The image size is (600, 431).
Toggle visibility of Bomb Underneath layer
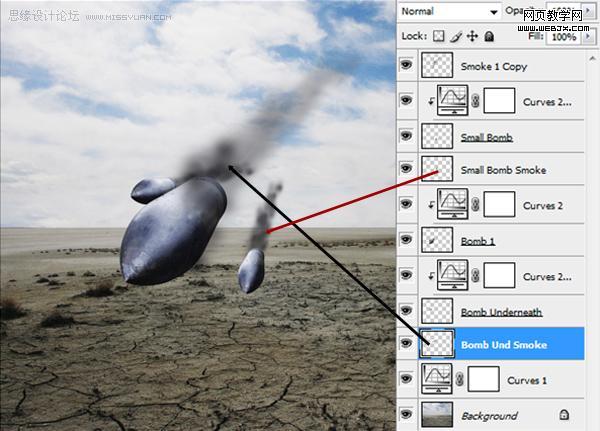pyautogui.click(x=406, y=310)
